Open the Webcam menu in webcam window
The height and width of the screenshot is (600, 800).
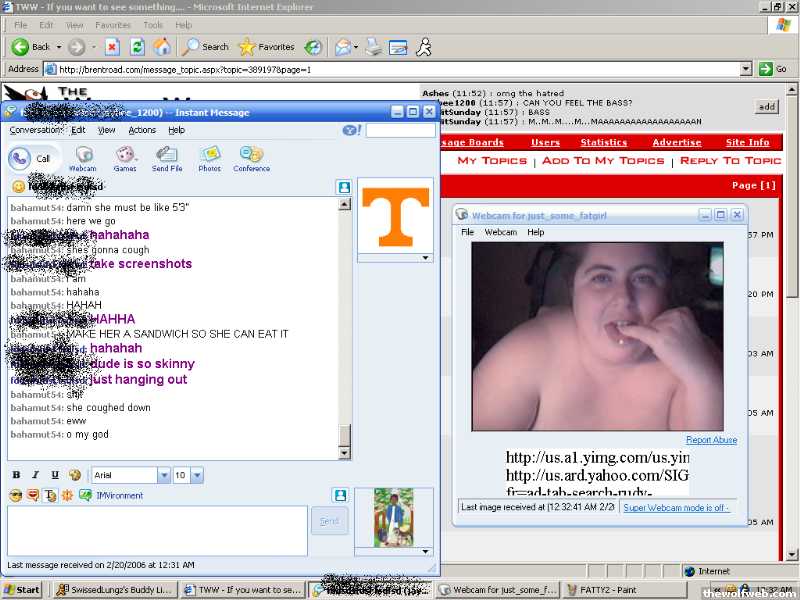click(x=500, y=232)
